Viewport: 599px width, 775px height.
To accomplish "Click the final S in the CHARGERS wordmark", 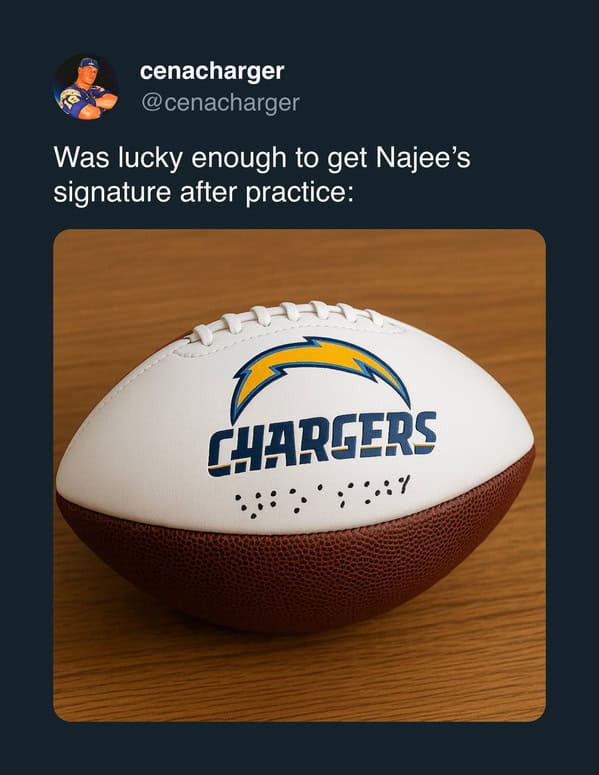I will coord(424,433).
